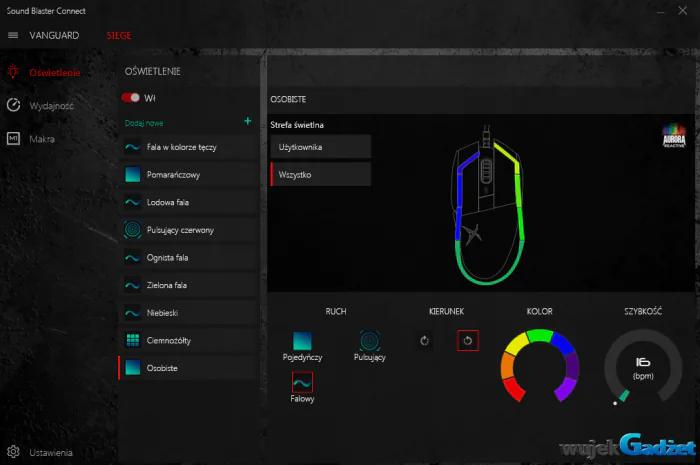Screen dimensions: 700x465
Task: Select the Pomarańczowy preset
Action: coord(189,174)
